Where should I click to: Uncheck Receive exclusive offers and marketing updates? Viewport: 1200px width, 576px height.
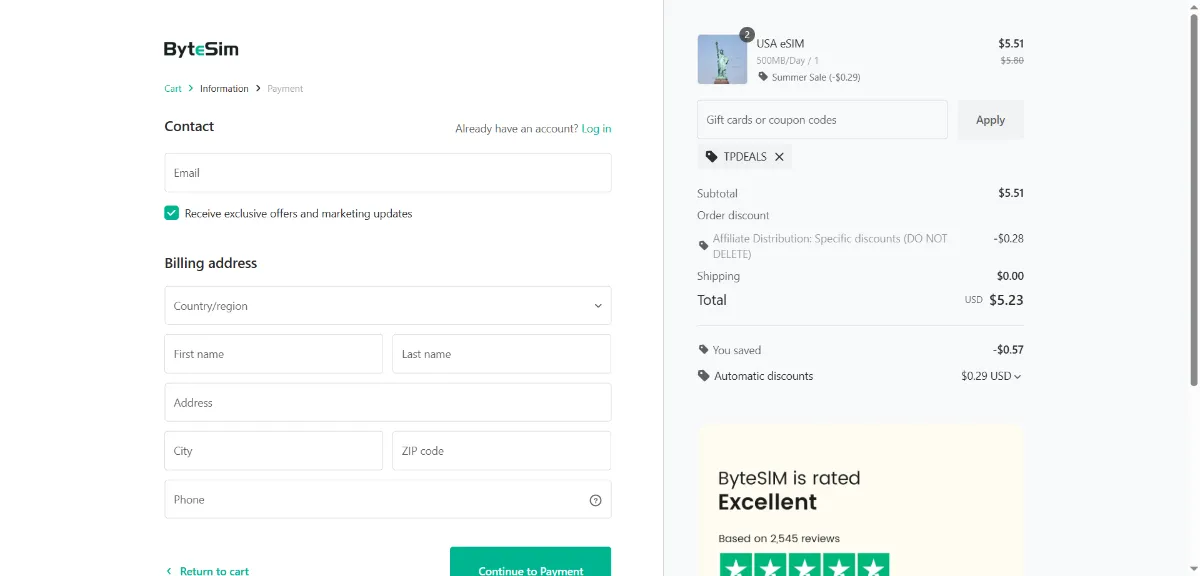(172, 213)
